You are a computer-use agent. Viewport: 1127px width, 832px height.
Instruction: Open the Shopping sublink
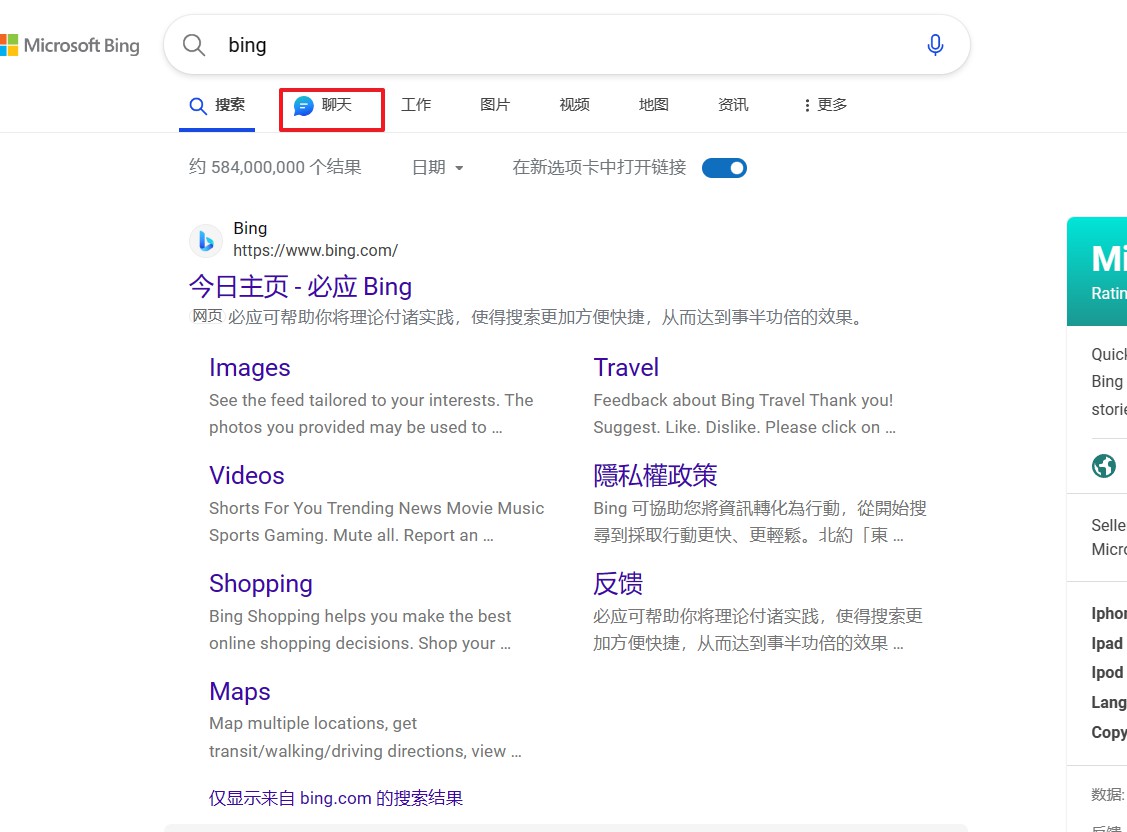tap(261, 583)
